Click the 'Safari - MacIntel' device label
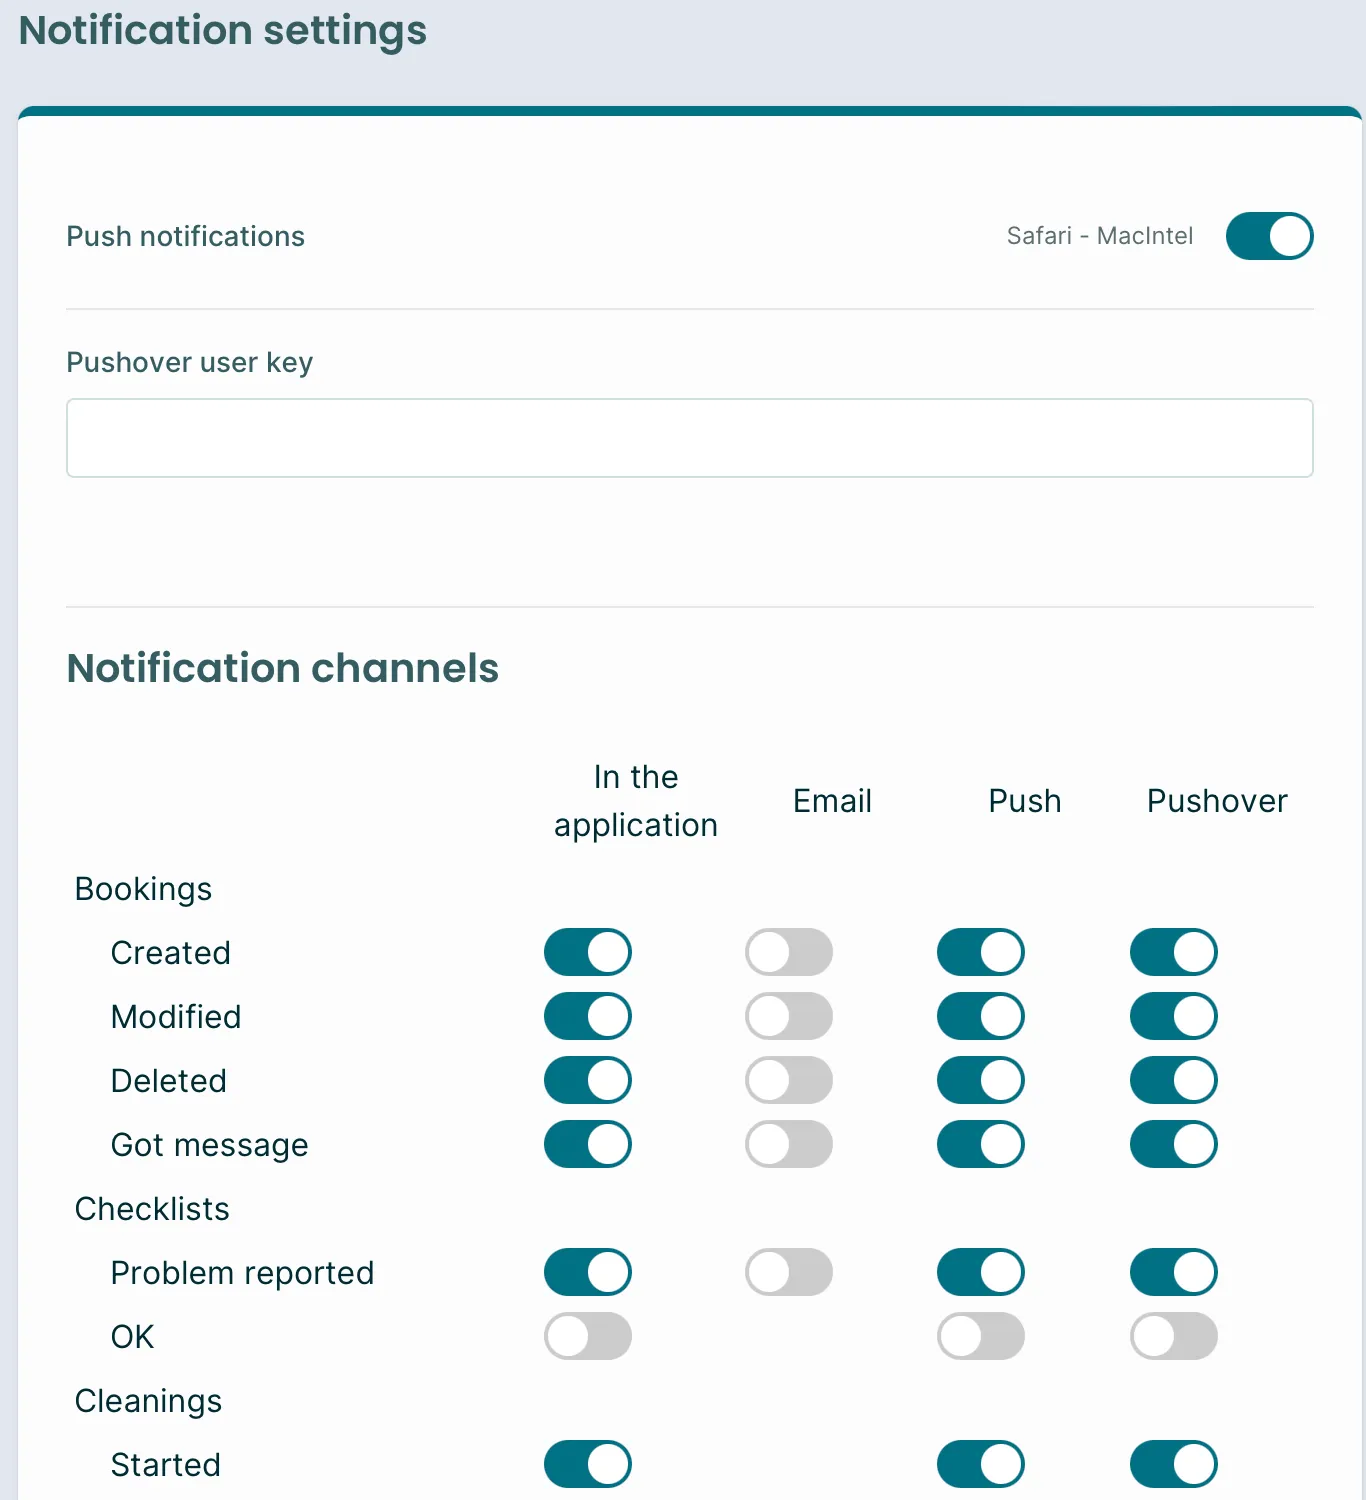 point(1100,236)
